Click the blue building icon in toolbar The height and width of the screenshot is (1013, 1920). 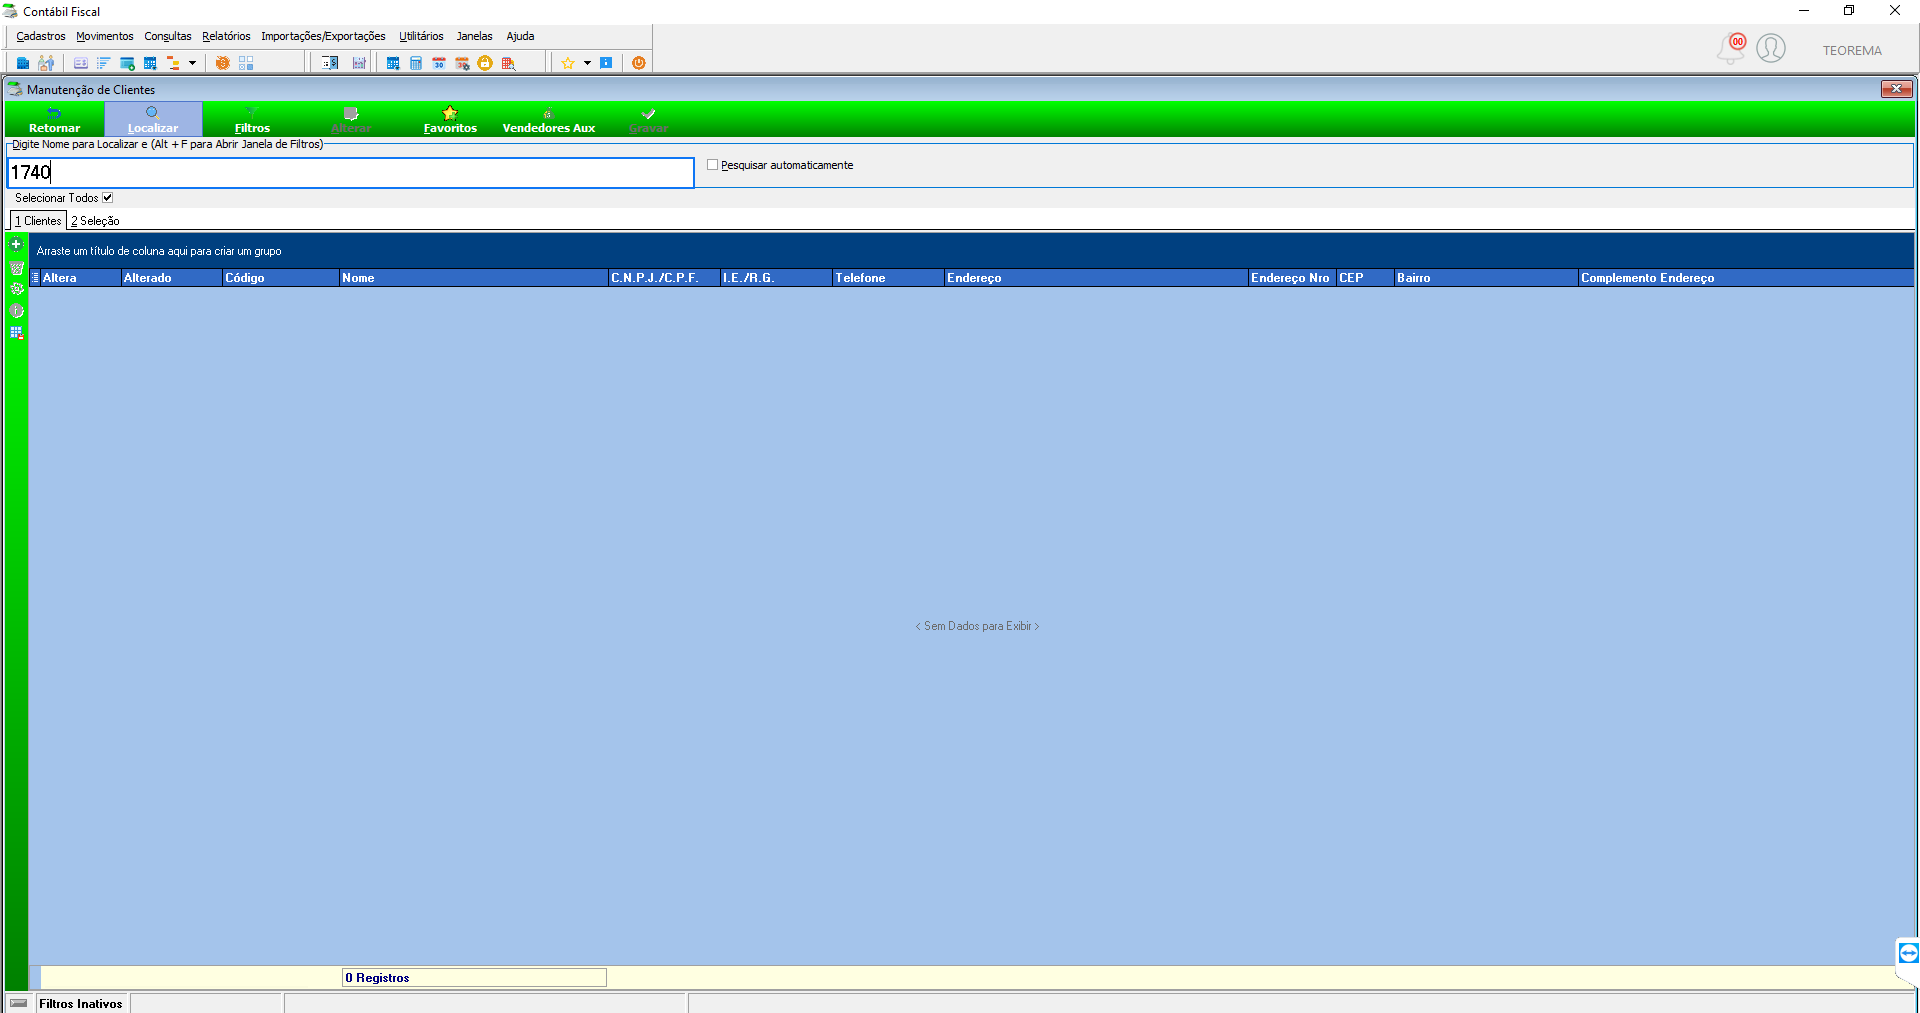(22, 63)
